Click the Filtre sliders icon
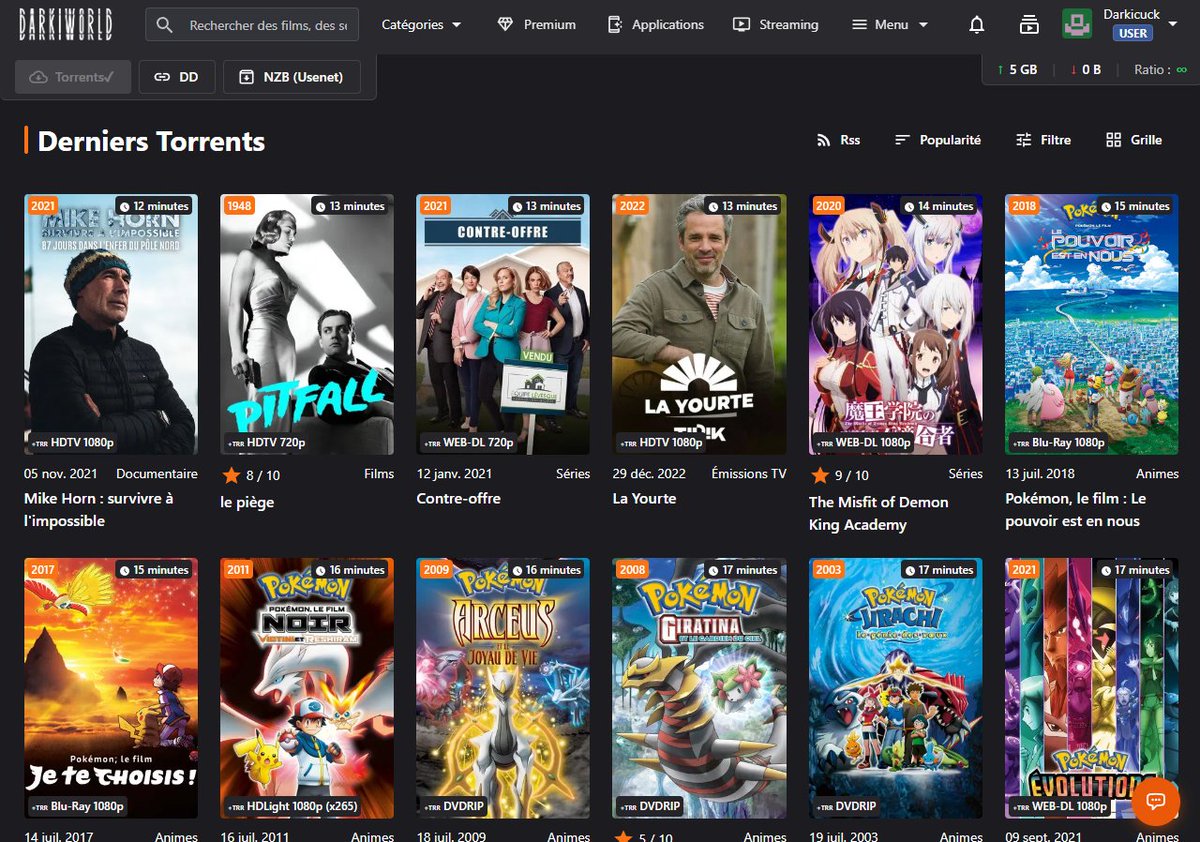 [1023, 140]
